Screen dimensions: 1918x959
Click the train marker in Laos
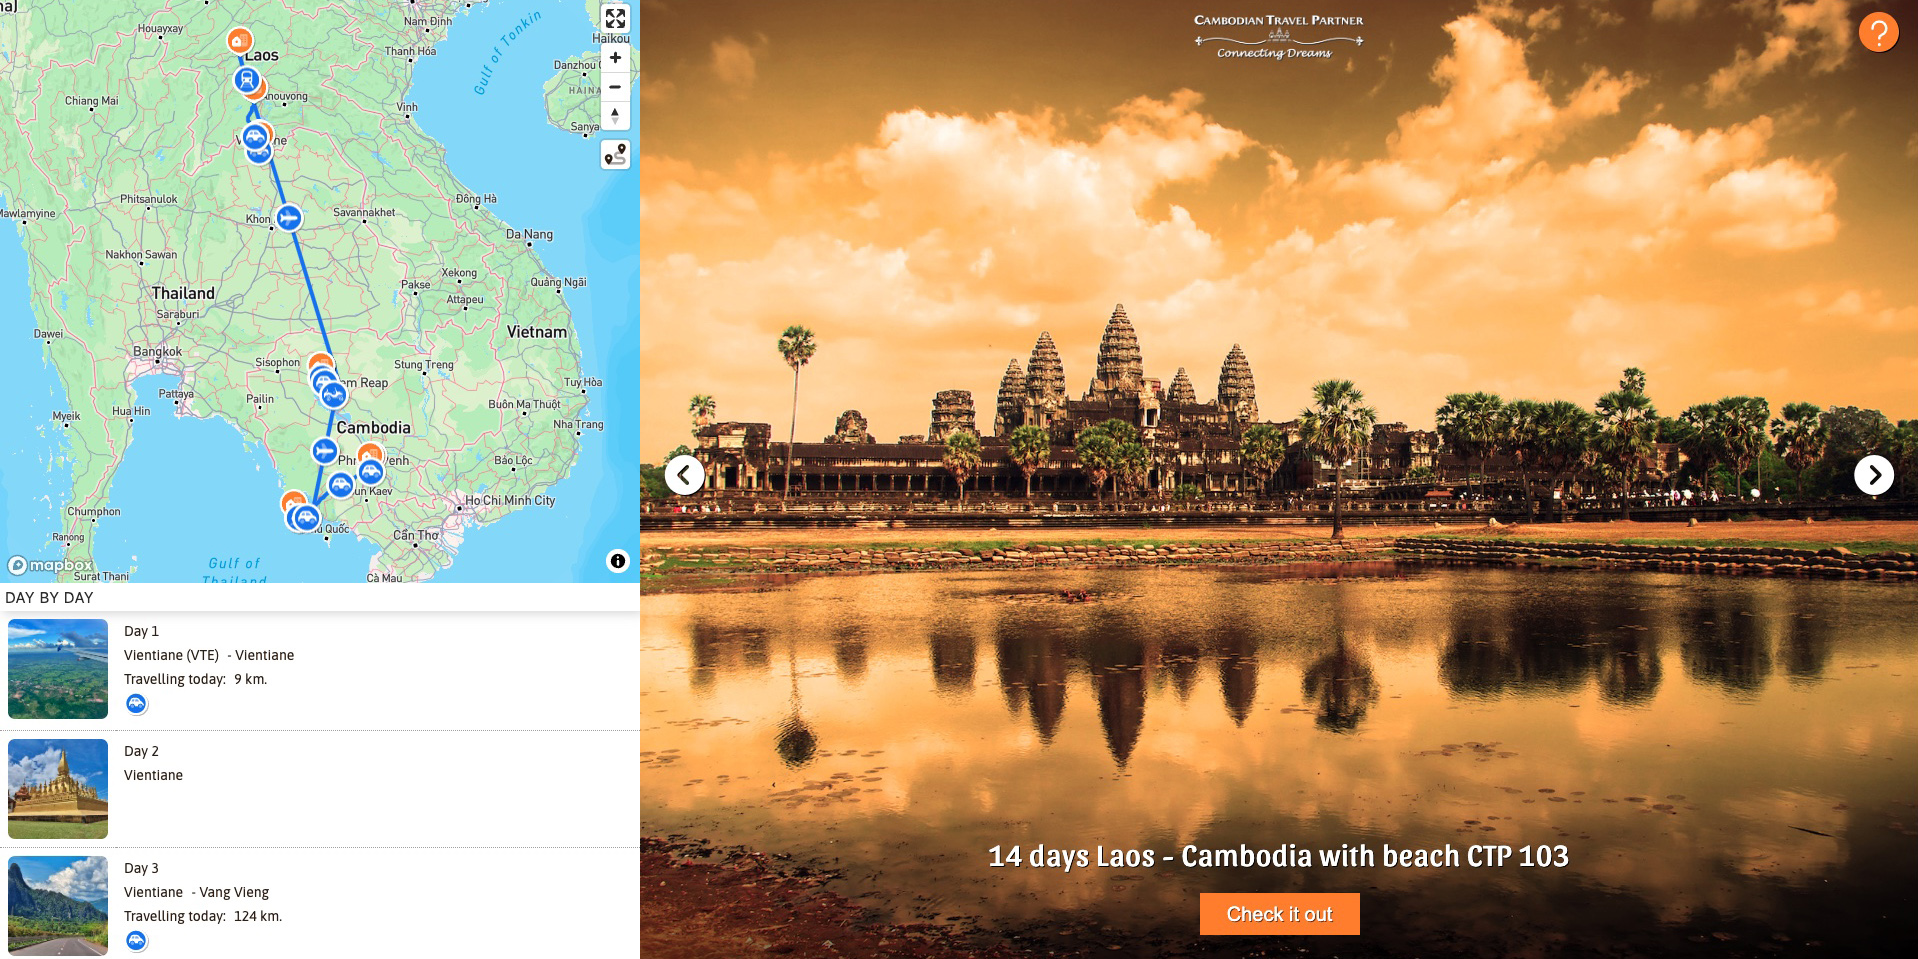[x=246, y=80]
